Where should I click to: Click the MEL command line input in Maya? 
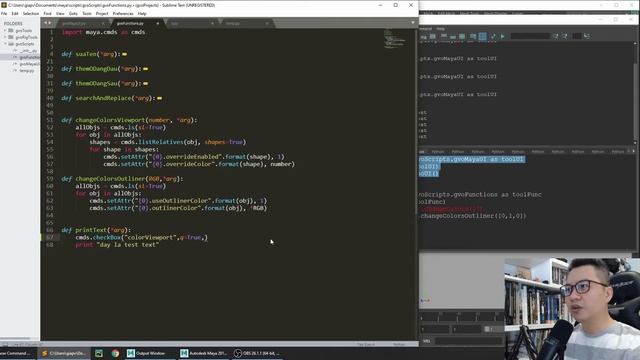point(468,341)
